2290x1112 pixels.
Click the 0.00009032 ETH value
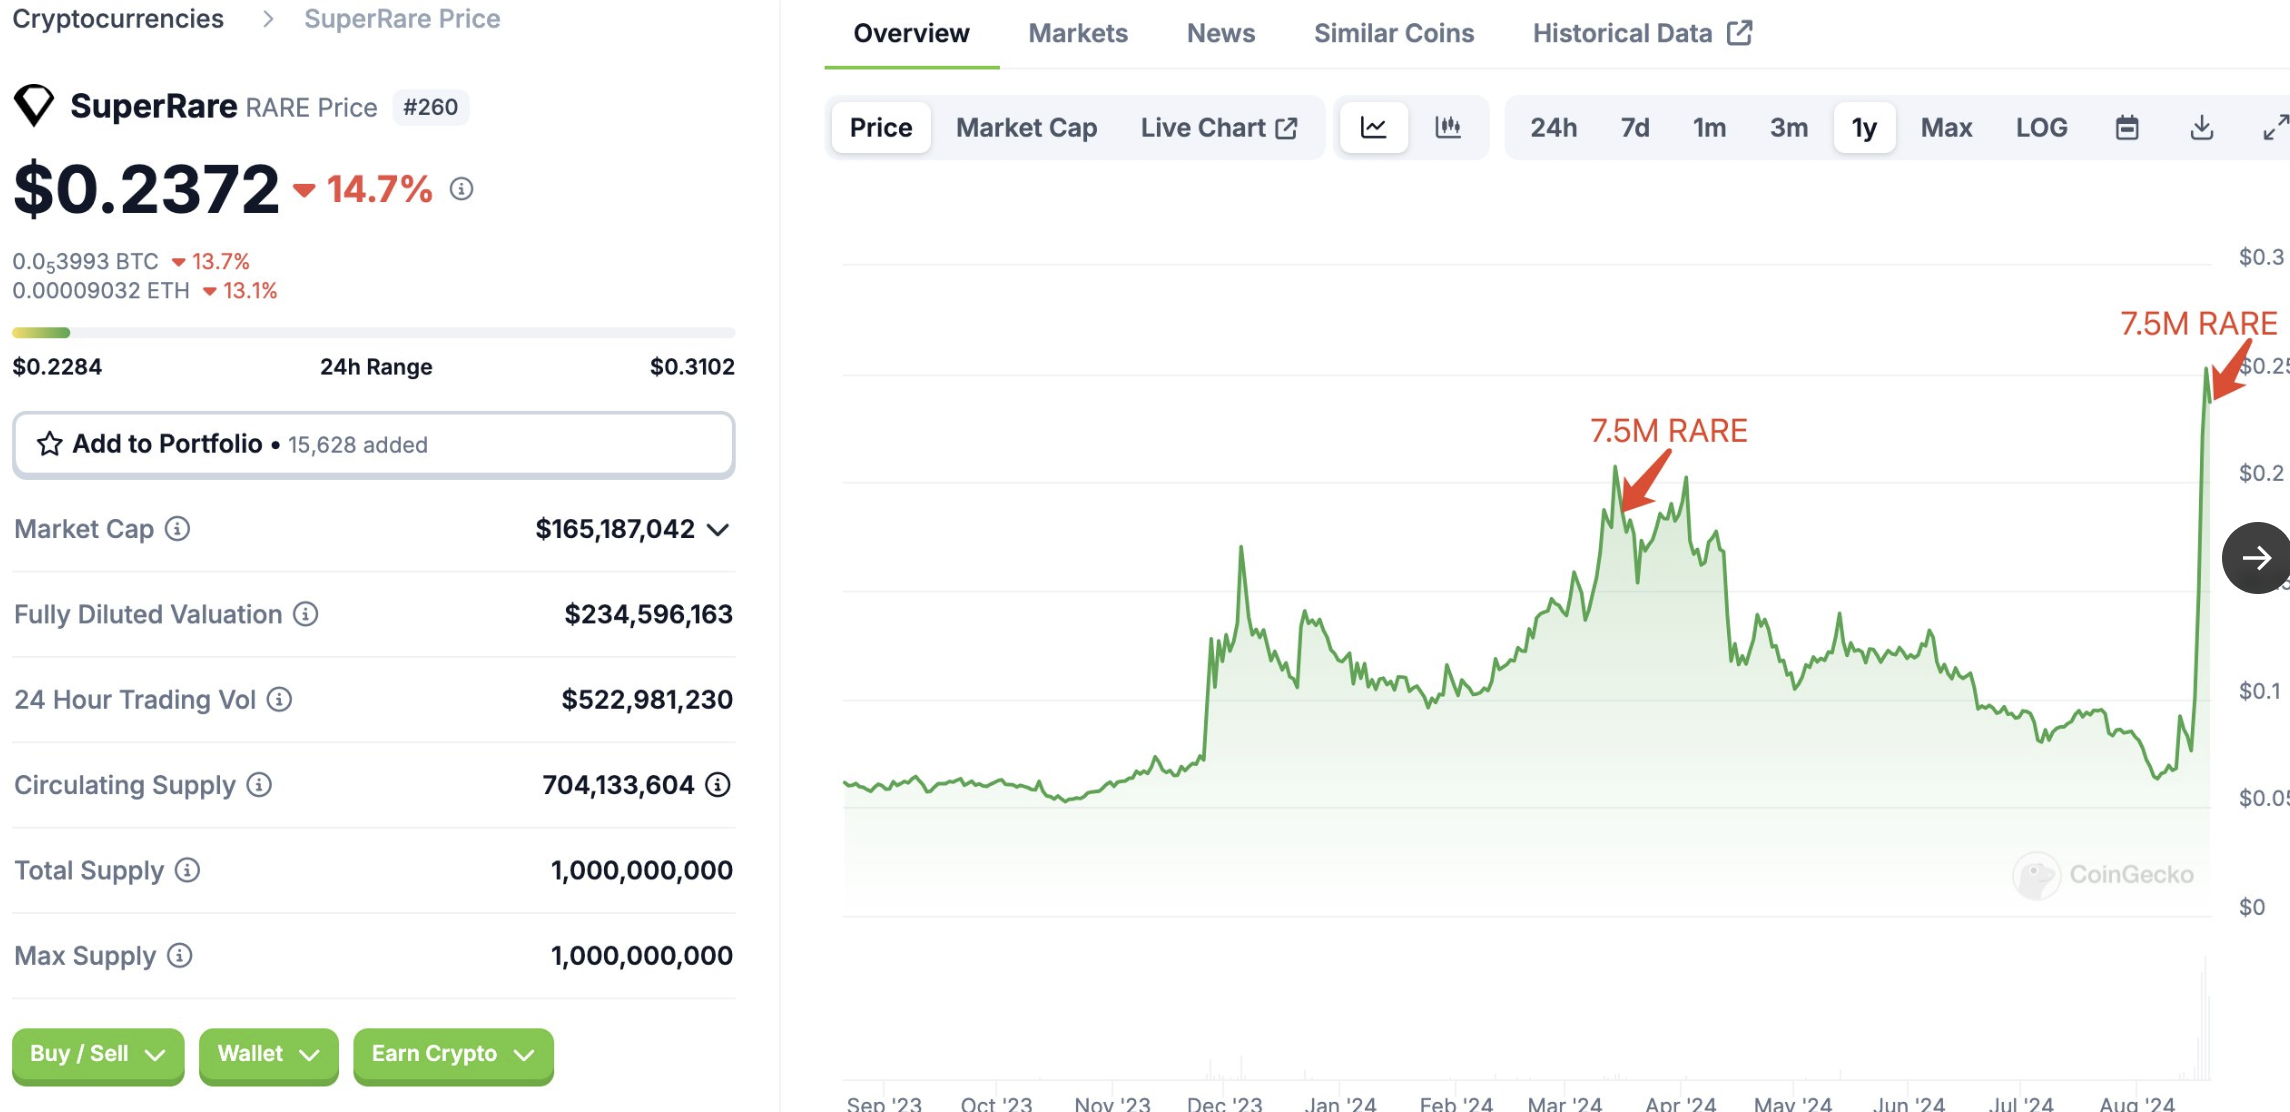click(101, 291)
